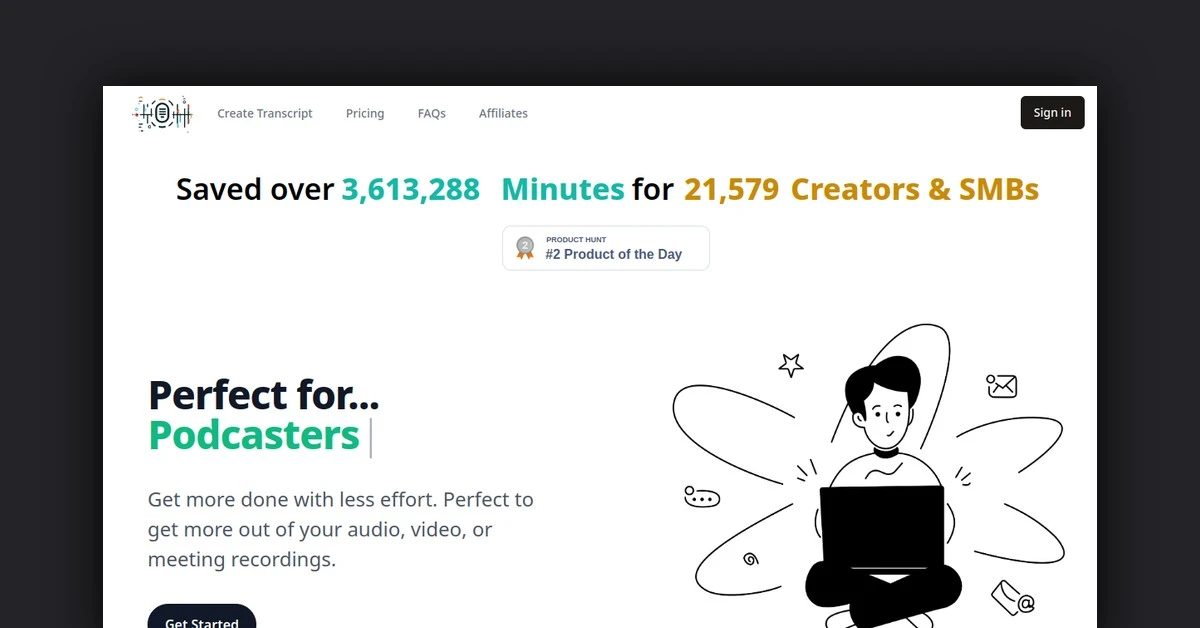Click the green animated word Podcasters
1200x628 pixels.
point(254,436)
